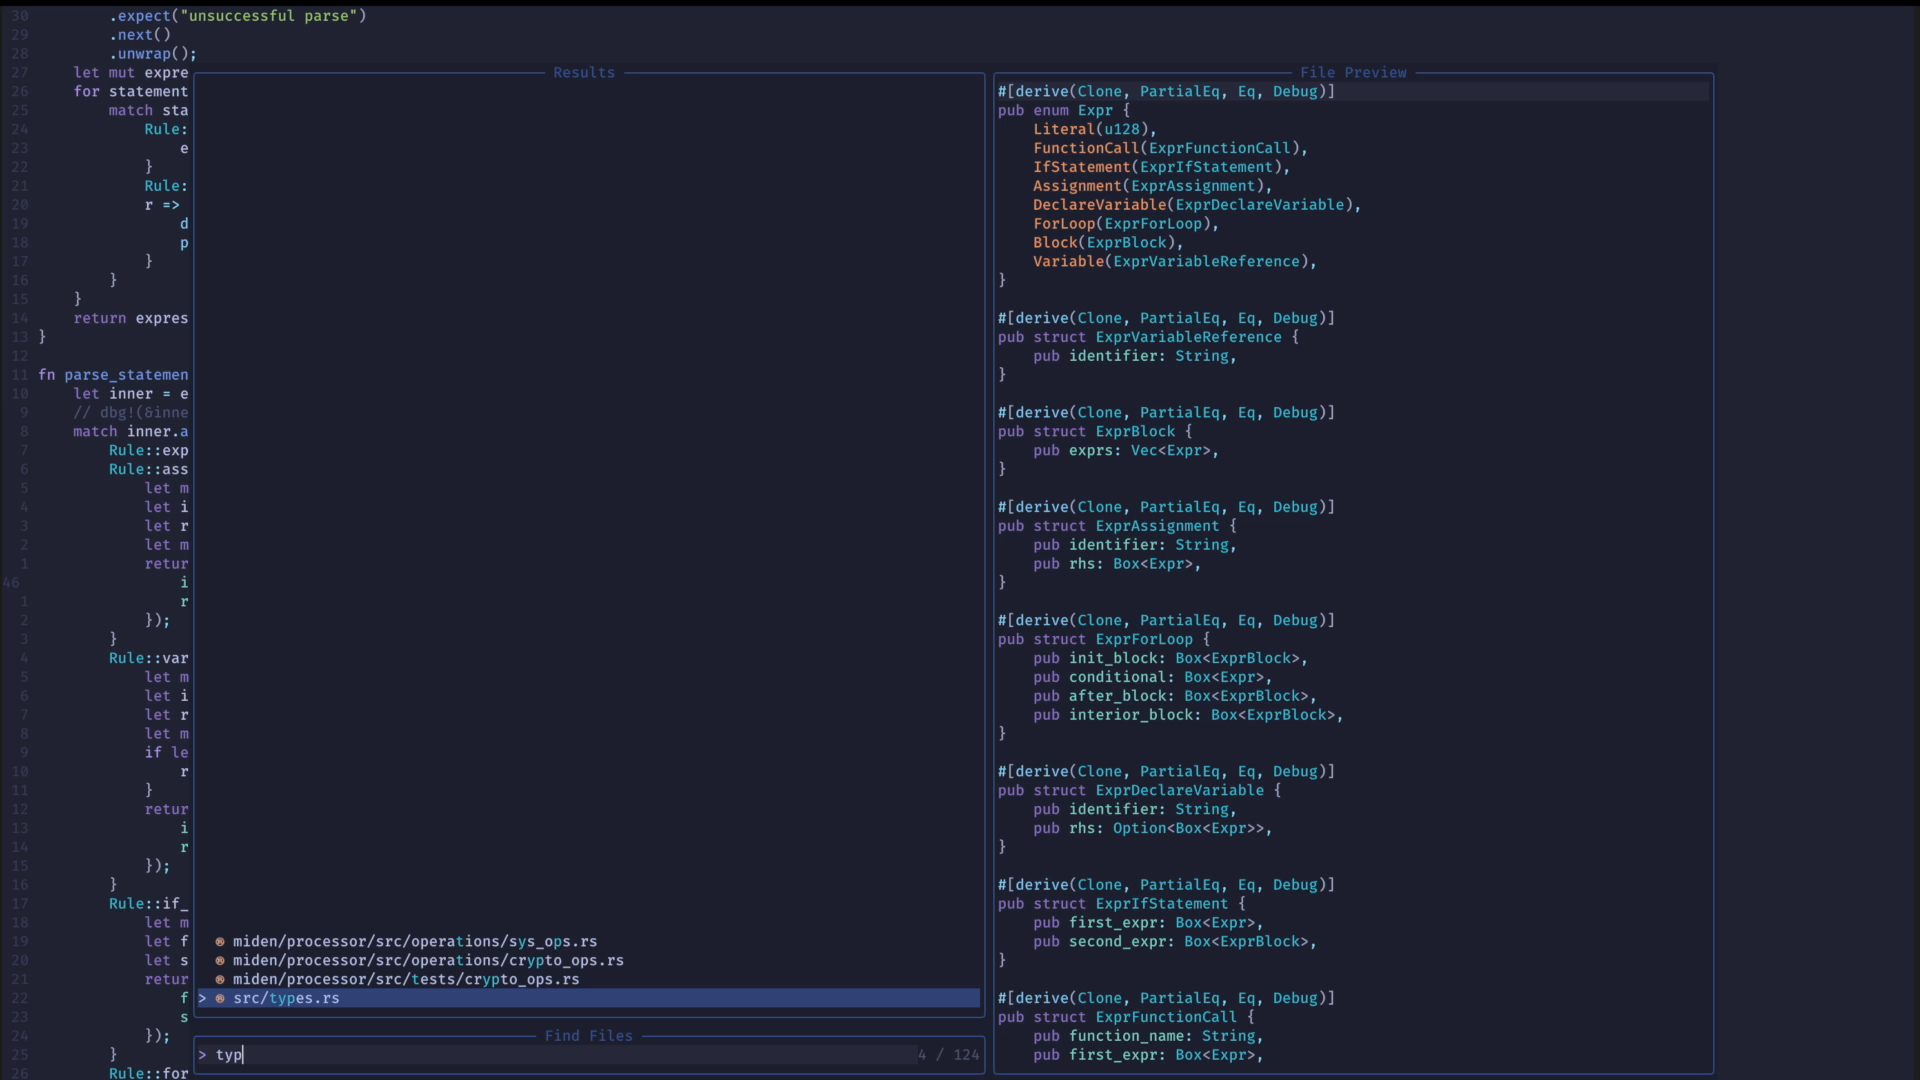Click 'pub struct ExprForLoop {' line
Viewport: 1920px width, 1080px height.
point(1104,639)
